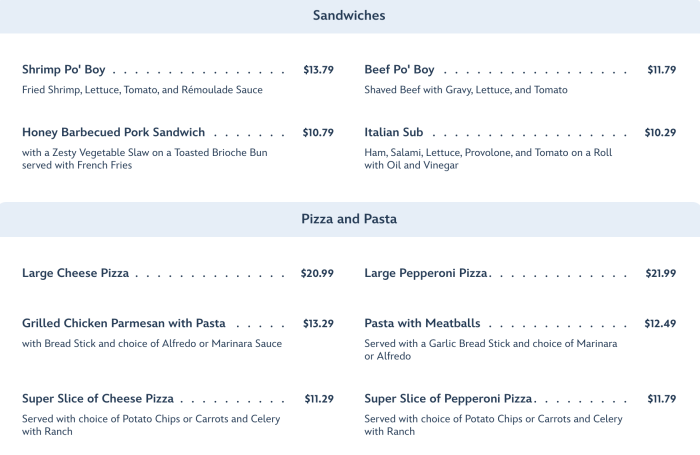The image size is (700, 455).
Task: Click the Sandwiches section header
Action: click(349, 16)
